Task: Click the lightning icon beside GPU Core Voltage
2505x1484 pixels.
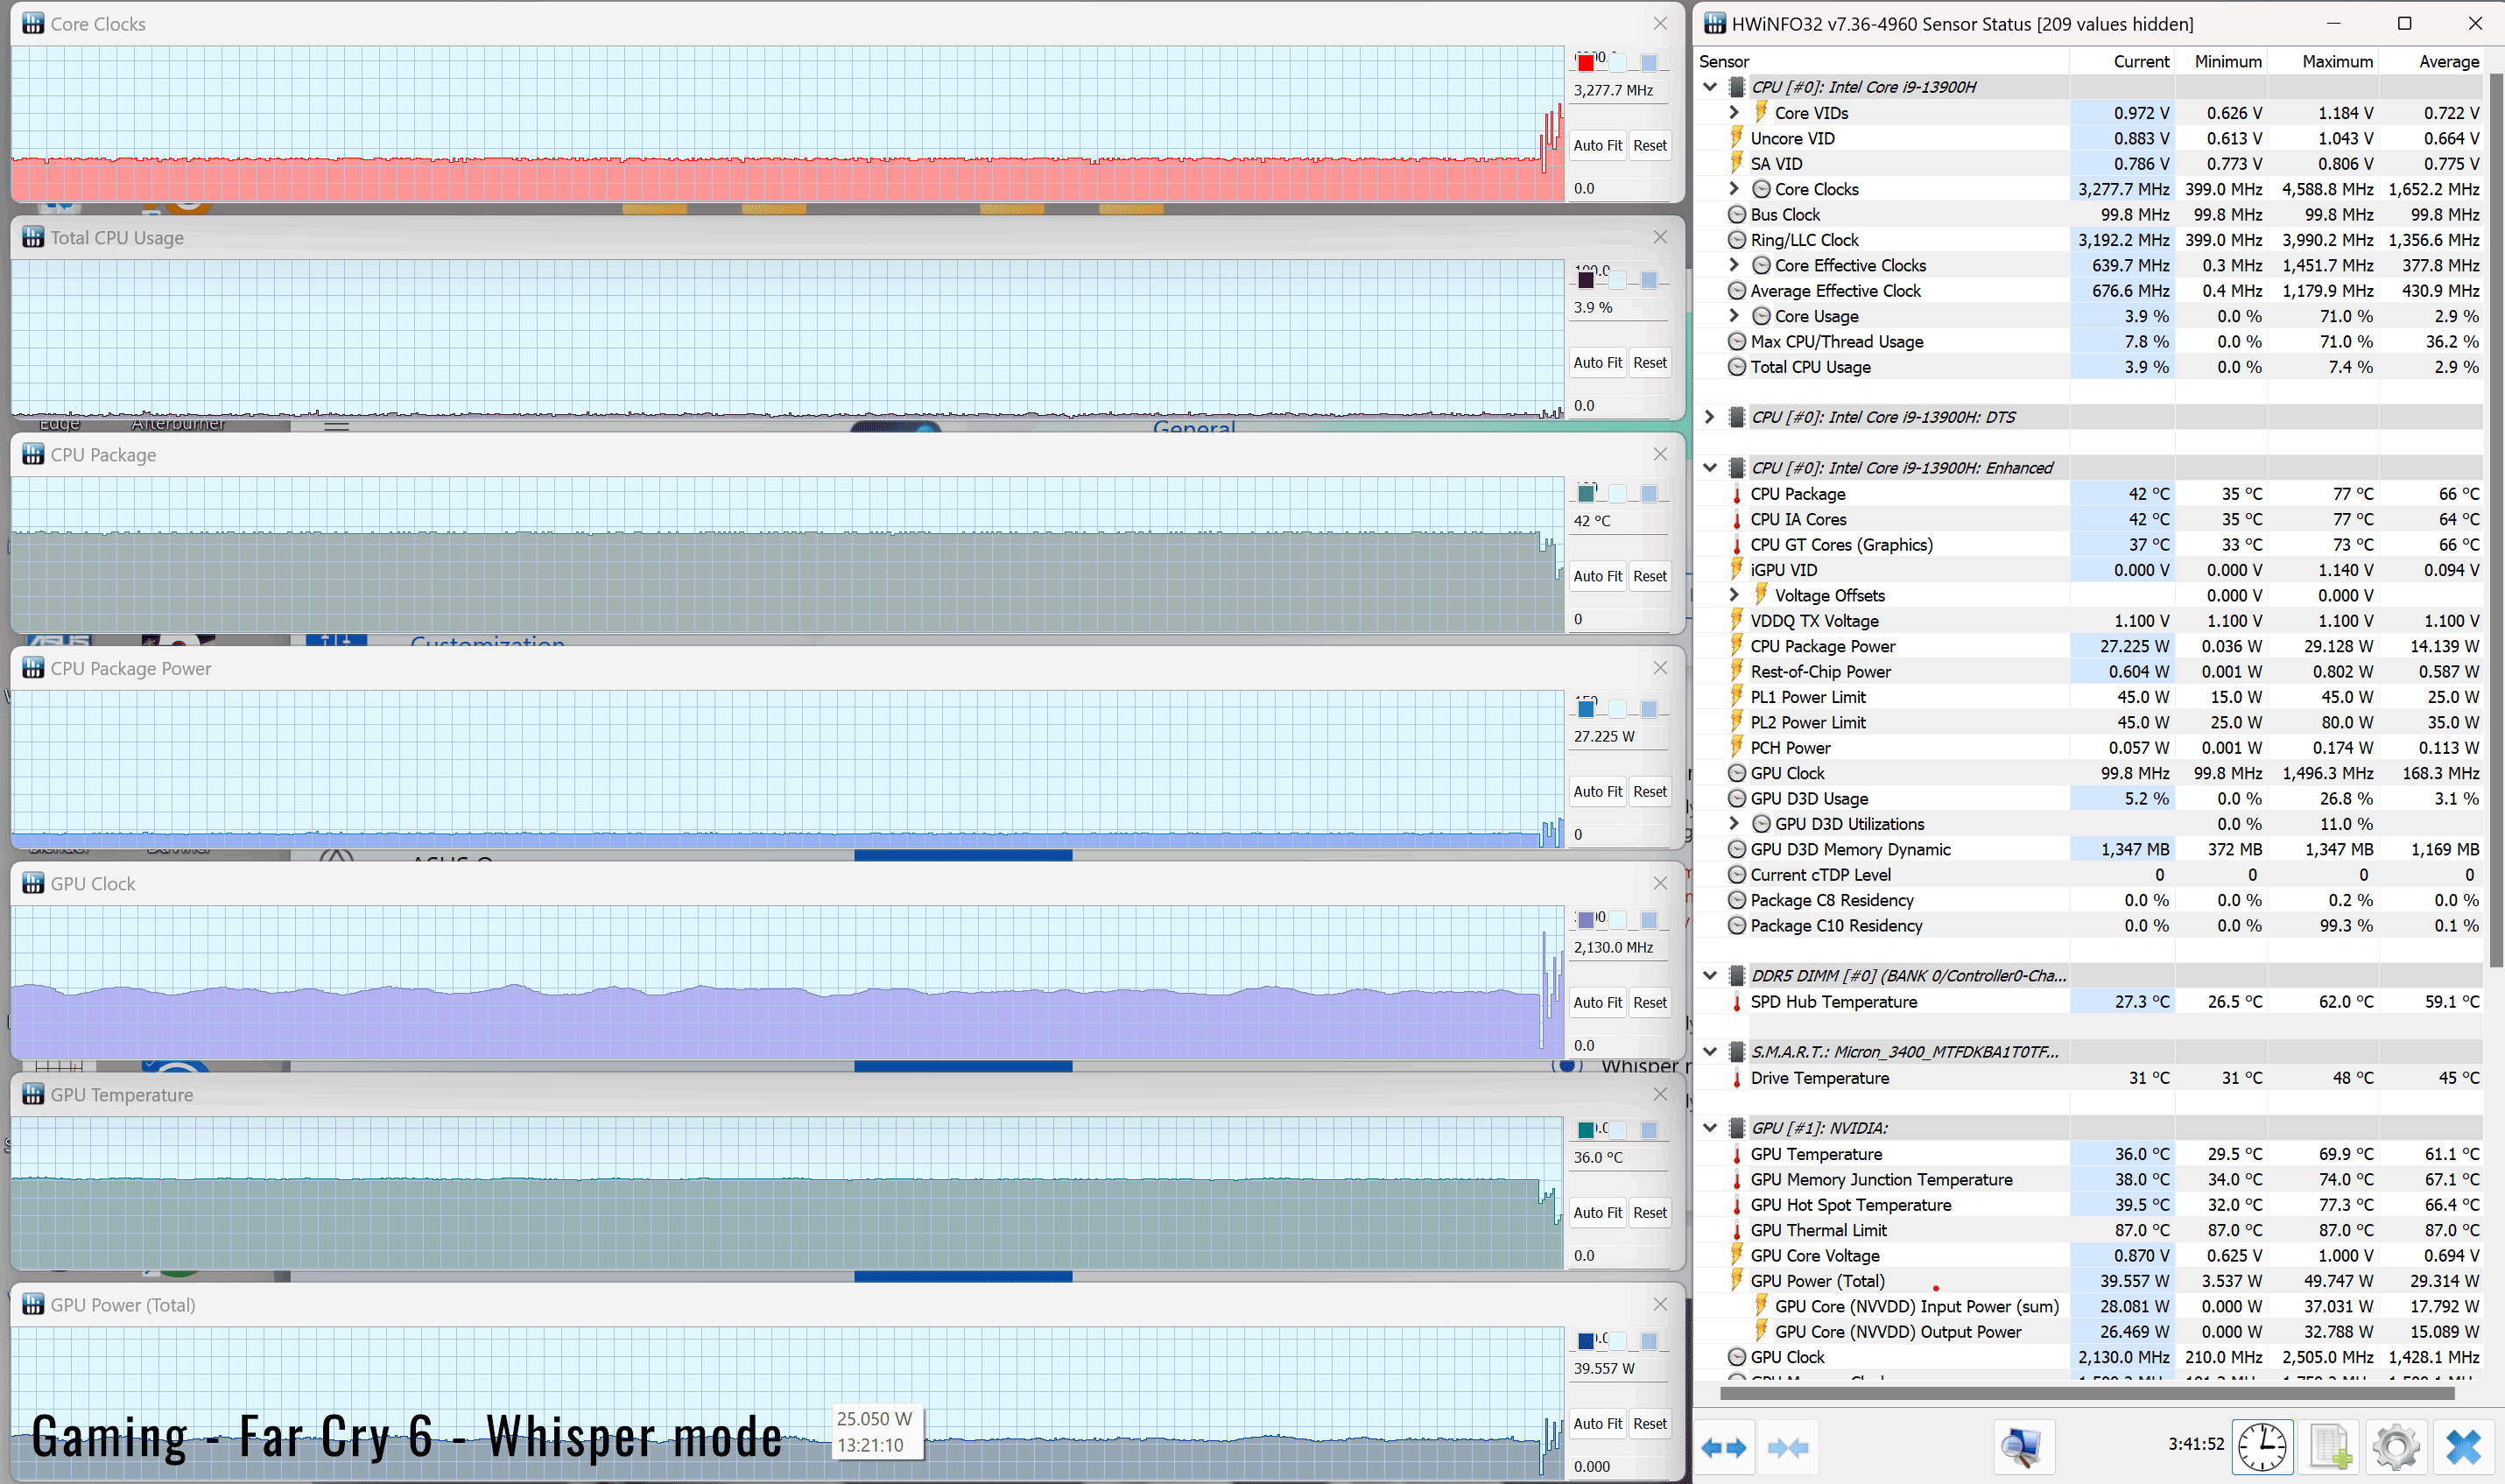Action: pos(1737,1256)
